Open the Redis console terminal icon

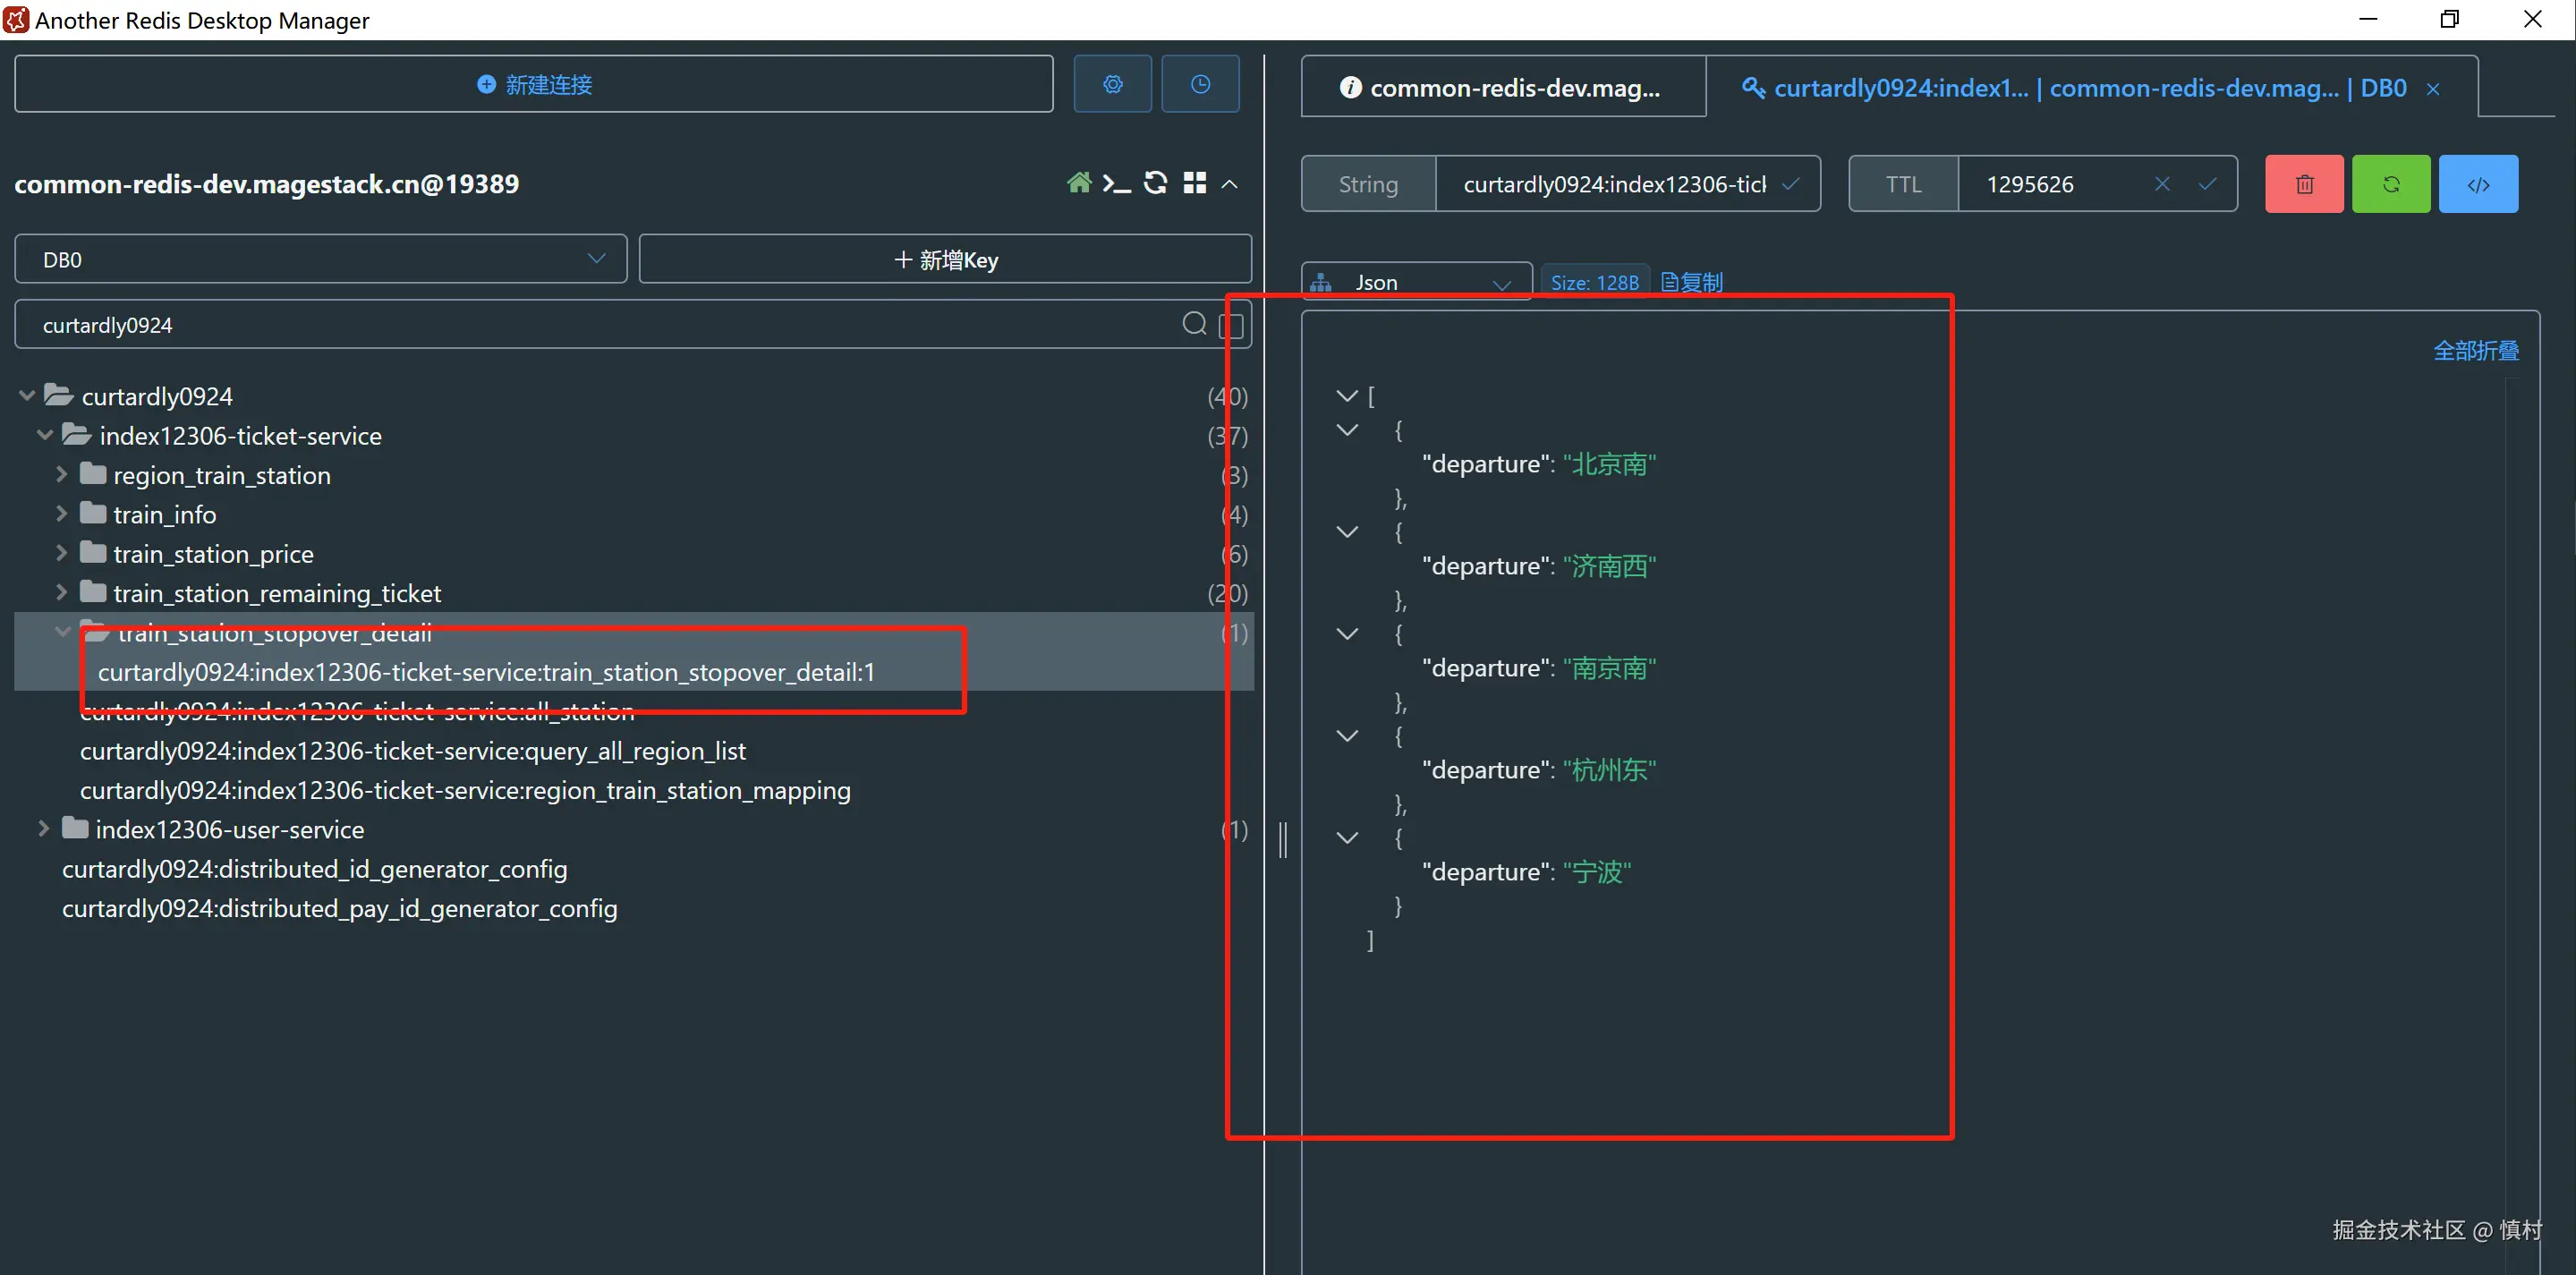[1116, 183]
